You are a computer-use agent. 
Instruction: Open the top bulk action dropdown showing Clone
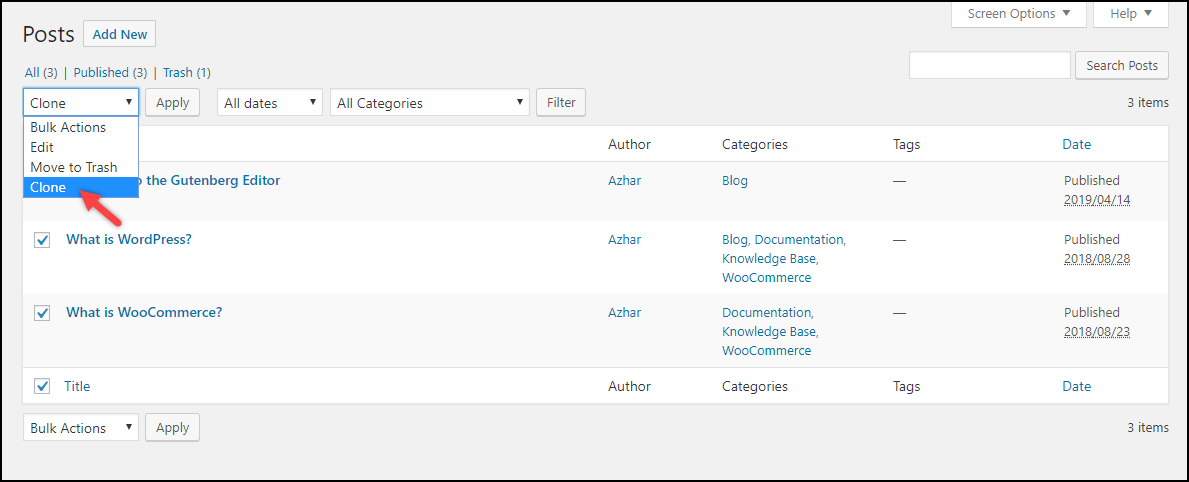(x=81, y=102)
